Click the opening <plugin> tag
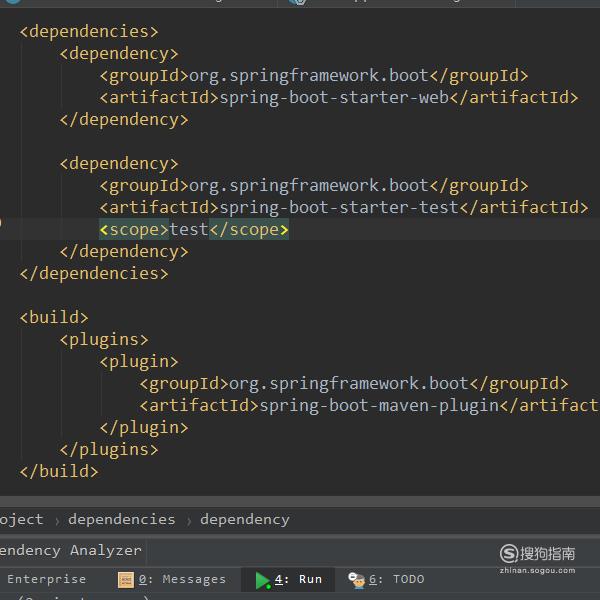Screen dimensions: 600x600 (x=139, y=362)
